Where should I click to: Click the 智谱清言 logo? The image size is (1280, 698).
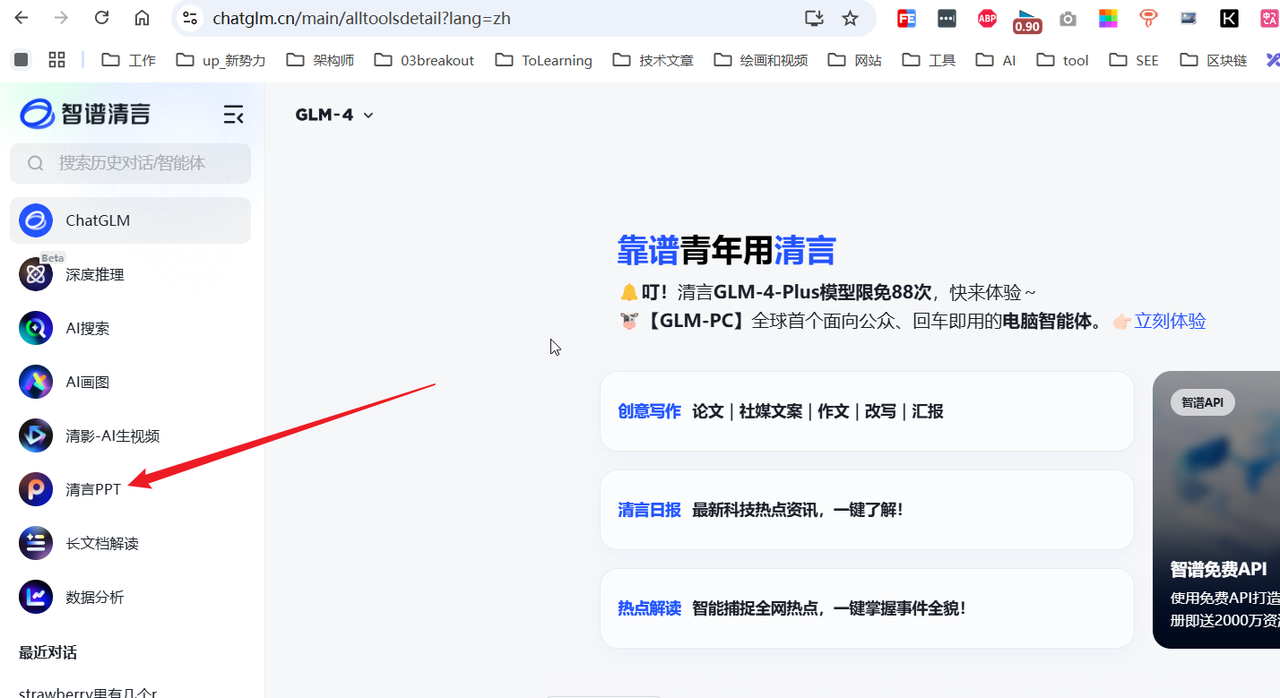[x=85, y=114]
